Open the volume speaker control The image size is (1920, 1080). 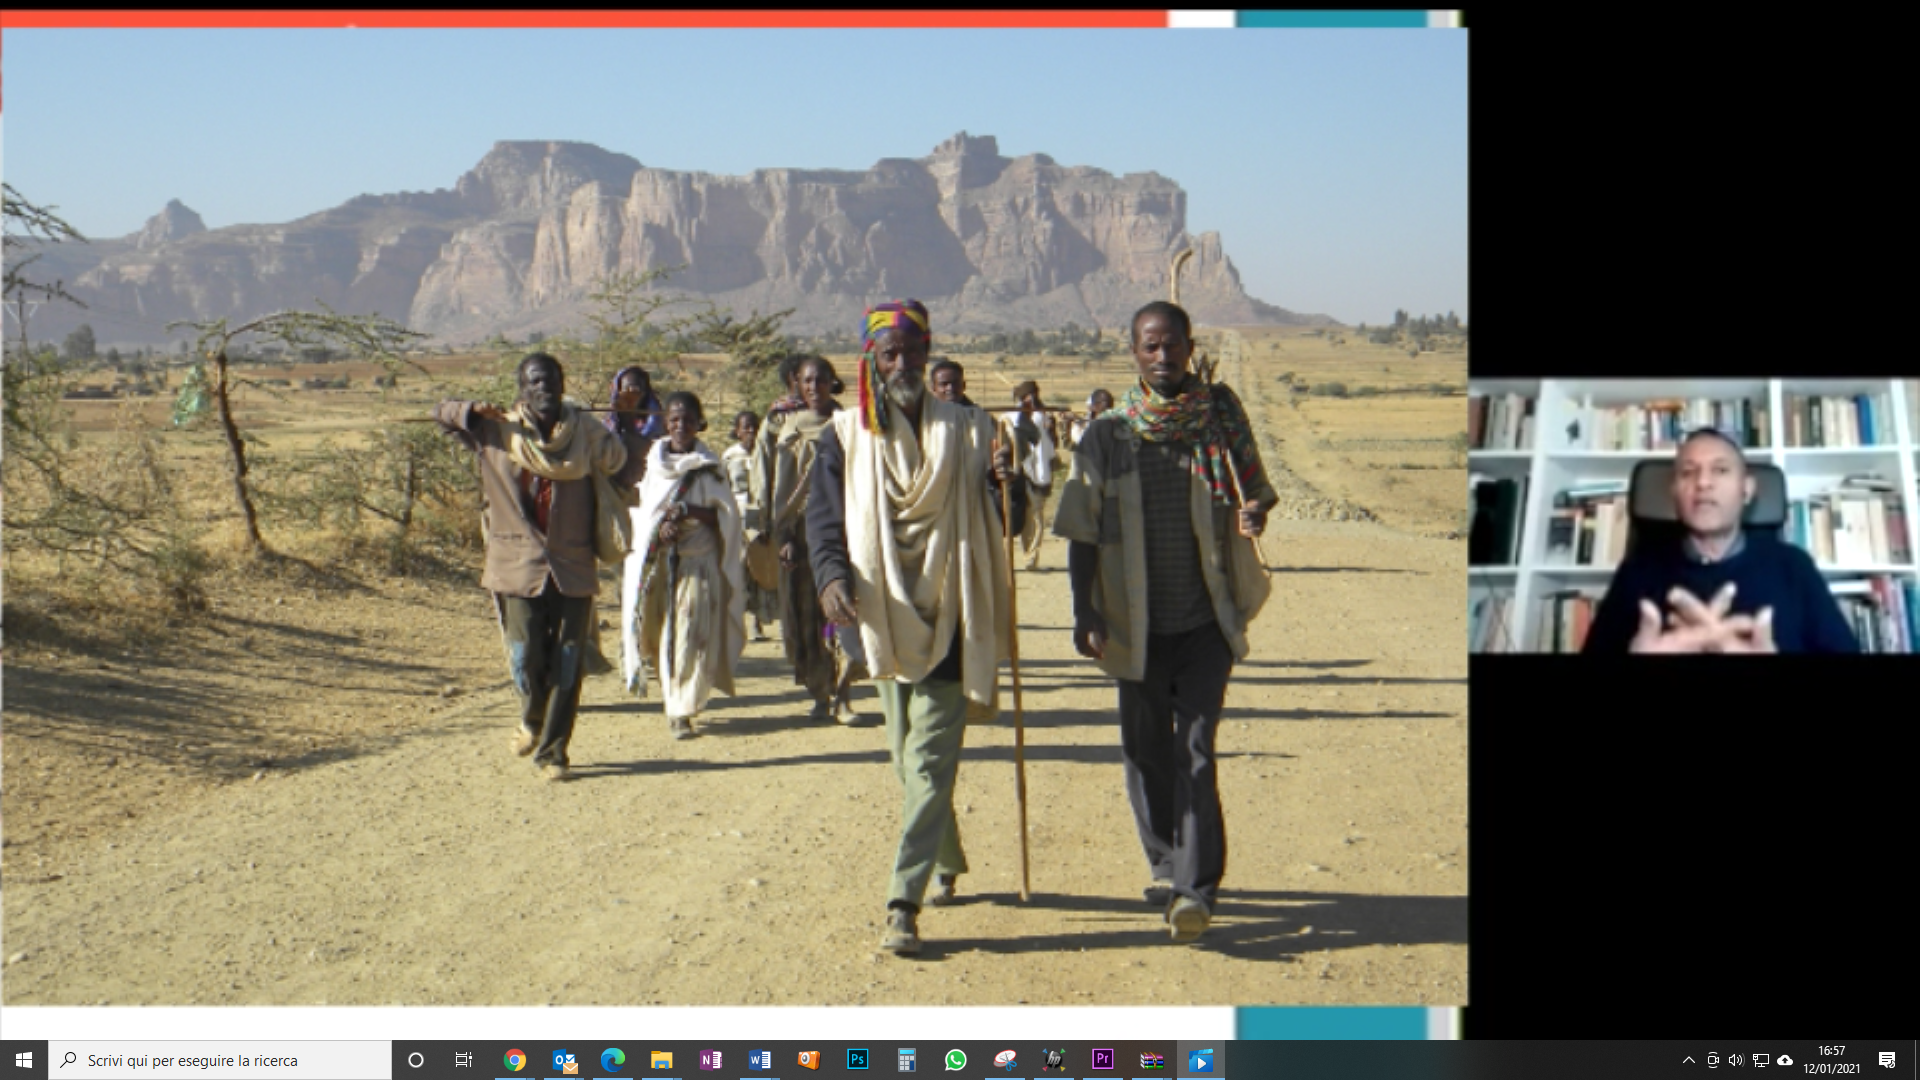(1736, 1060)
